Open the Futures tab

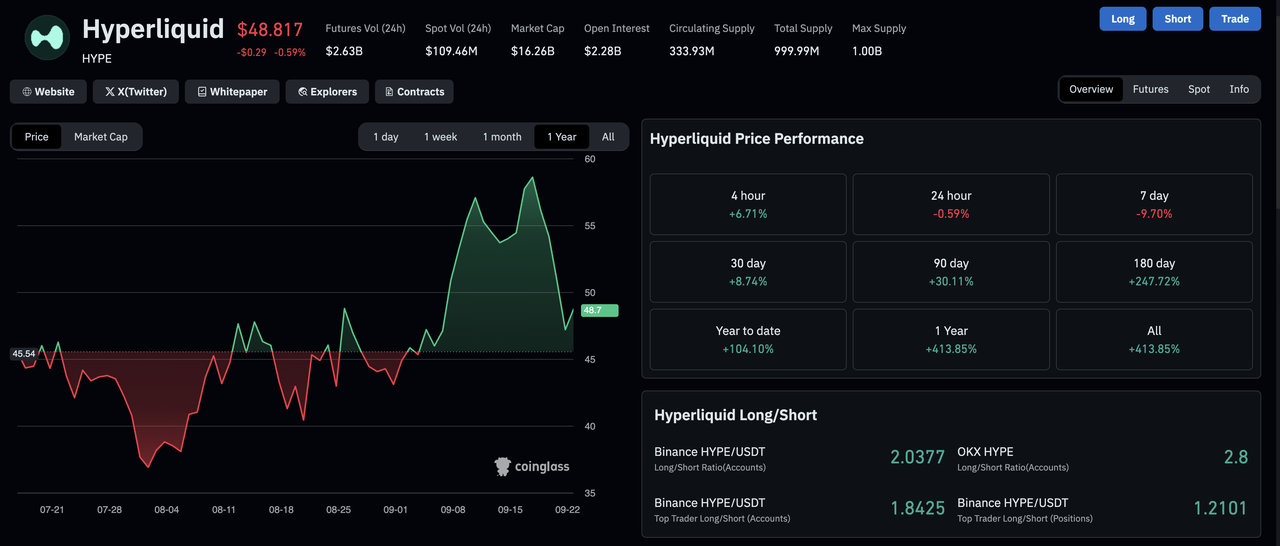point(1150,89)
